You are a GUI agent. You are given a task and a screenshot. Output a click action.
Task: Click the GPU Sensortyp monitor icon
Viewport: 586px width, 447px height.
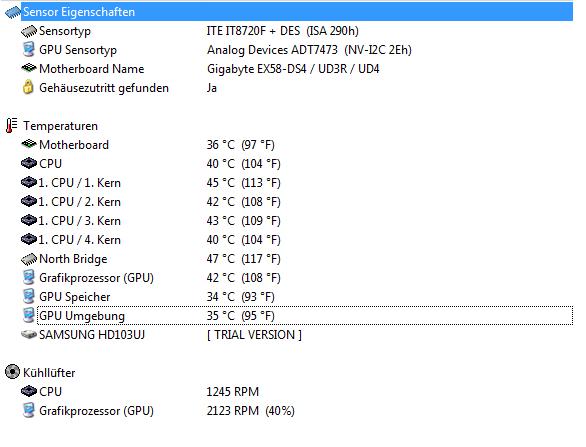[x=29, y=50]
